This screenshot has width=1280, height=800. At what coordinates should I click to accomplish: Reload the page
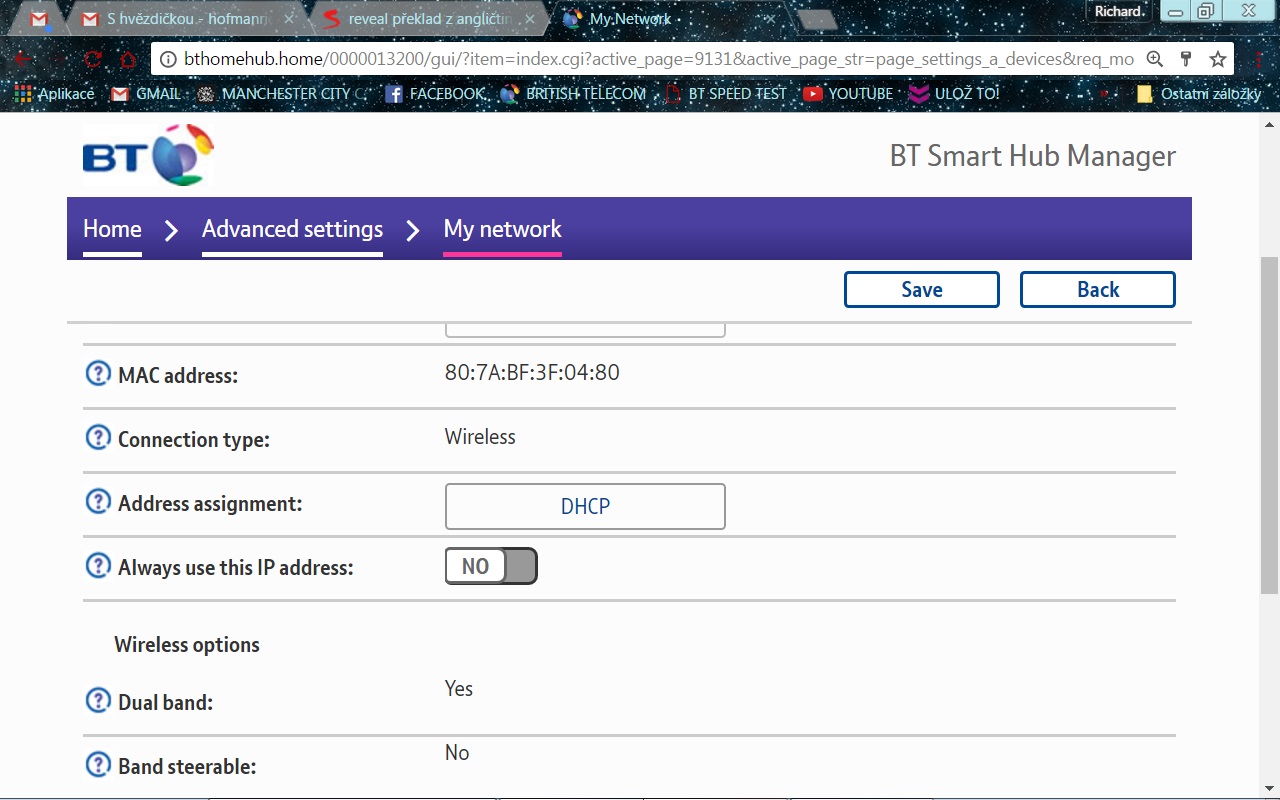[92, 59]
